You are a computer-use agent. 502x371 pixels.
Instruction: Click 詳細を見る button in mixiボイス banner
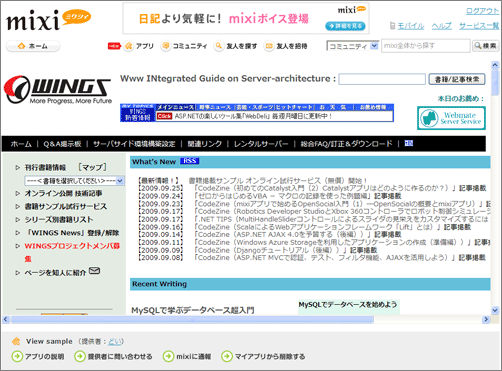click(345, 26)
